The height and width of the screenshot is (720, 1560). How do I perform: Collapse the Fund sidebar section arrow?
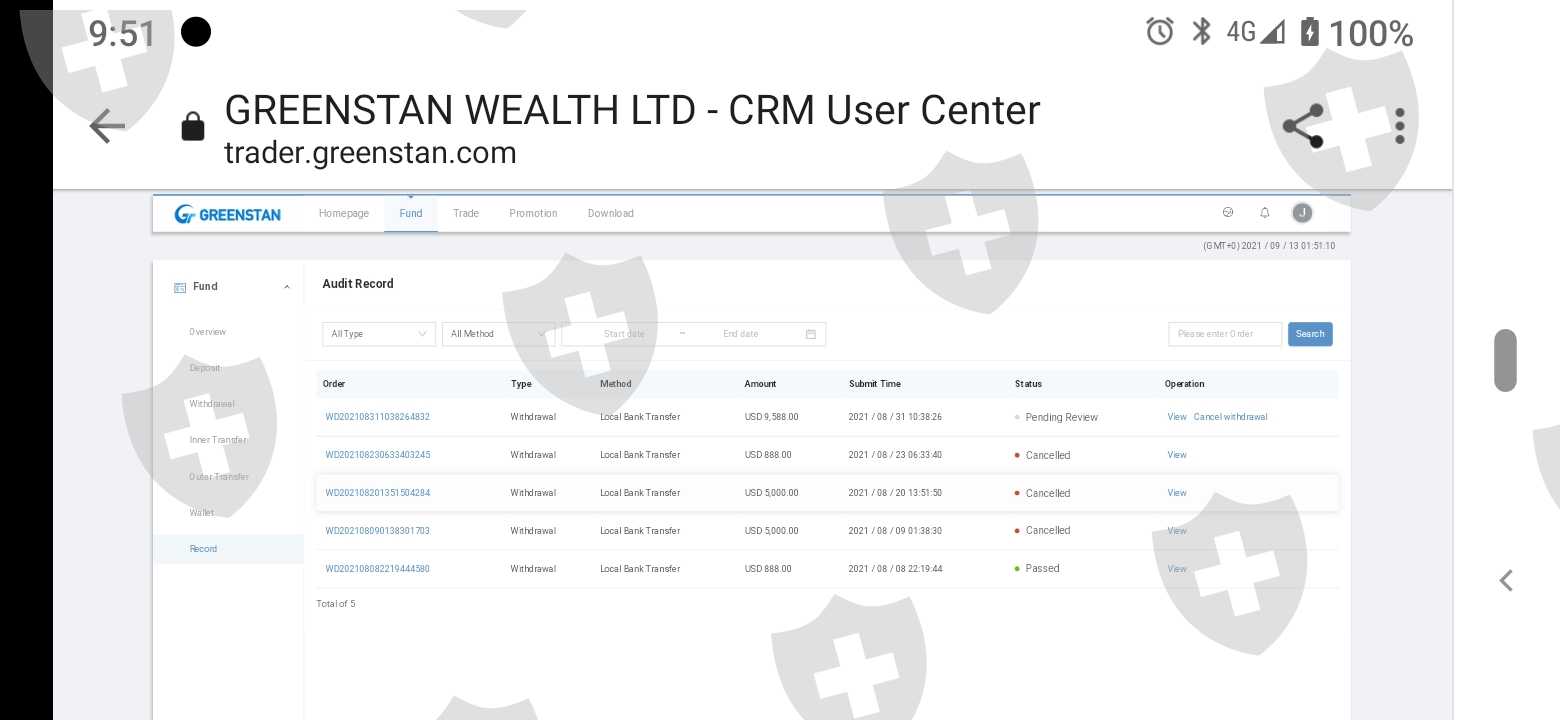[x=287, y=287]
